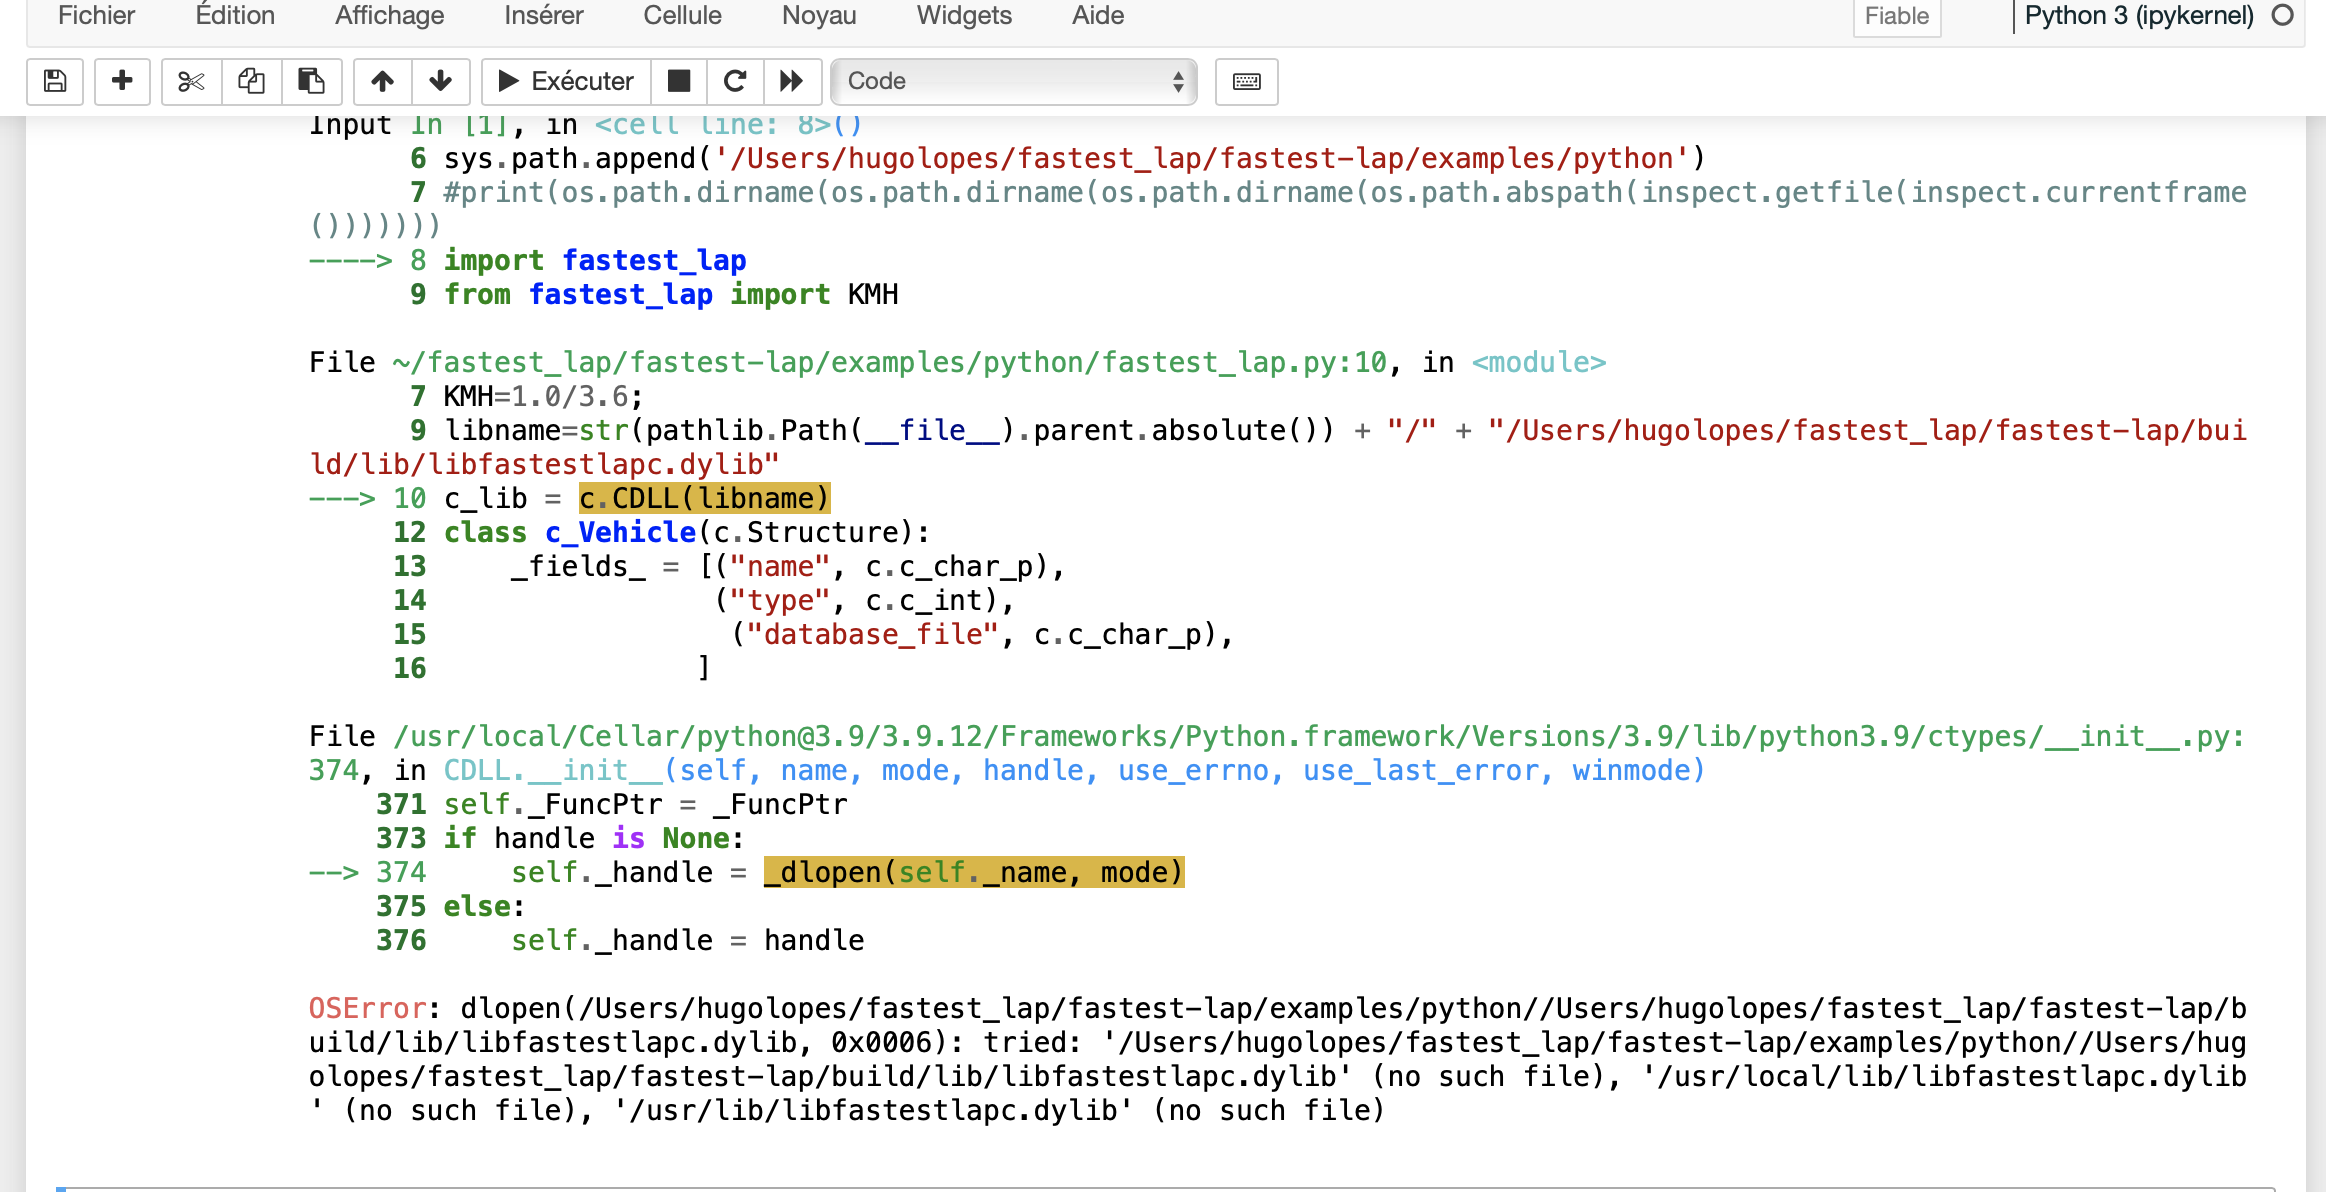Click the Fiable trust indicator
Screen dimensions: 2326x1192
pyautogui.click(x=1896, y=16)
